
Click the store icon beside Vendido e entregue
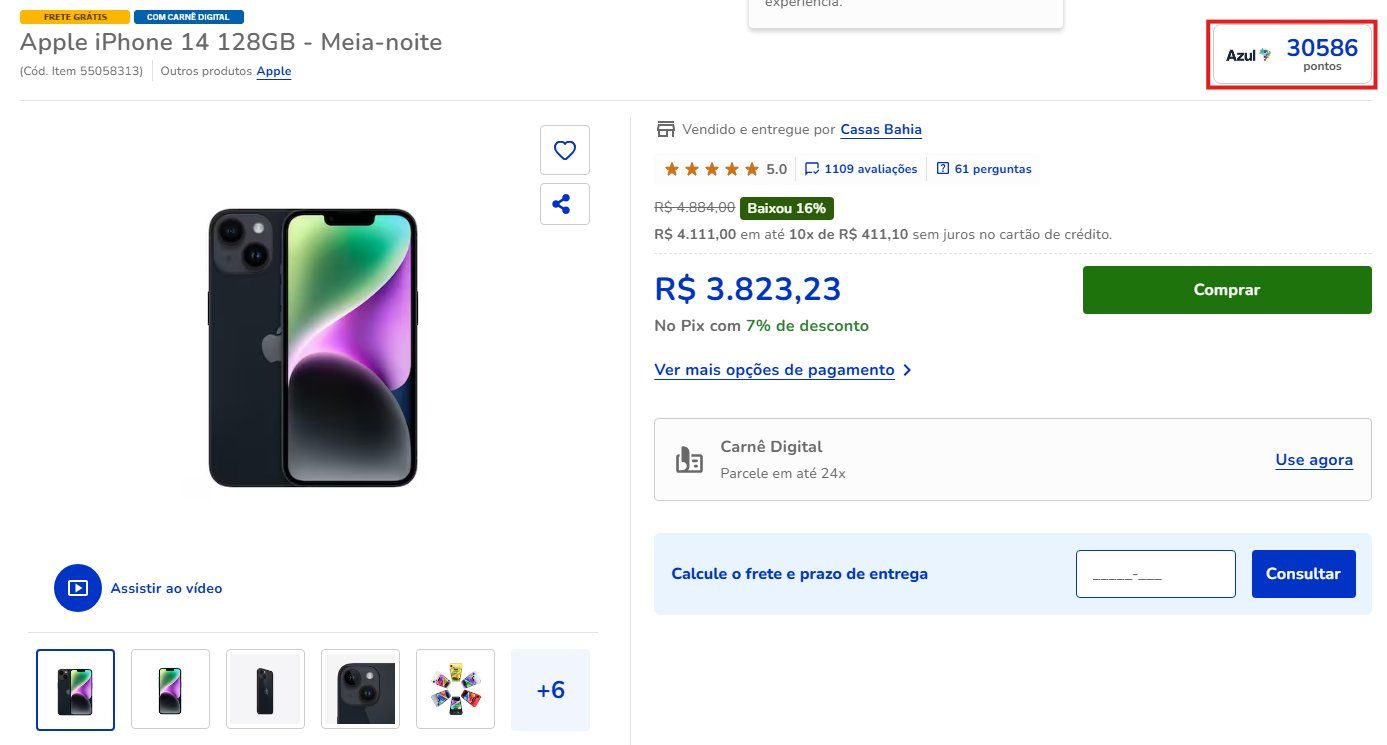[x=665, y=129]
